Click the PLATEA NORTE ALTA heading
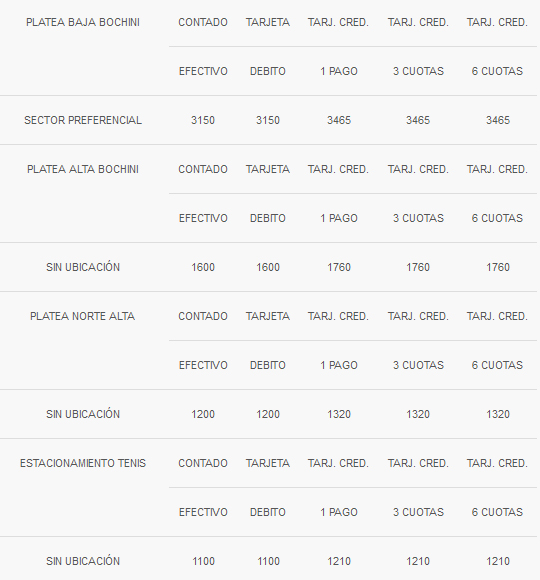The width and height of the screenshot is (540, 580). click(82, 316)
